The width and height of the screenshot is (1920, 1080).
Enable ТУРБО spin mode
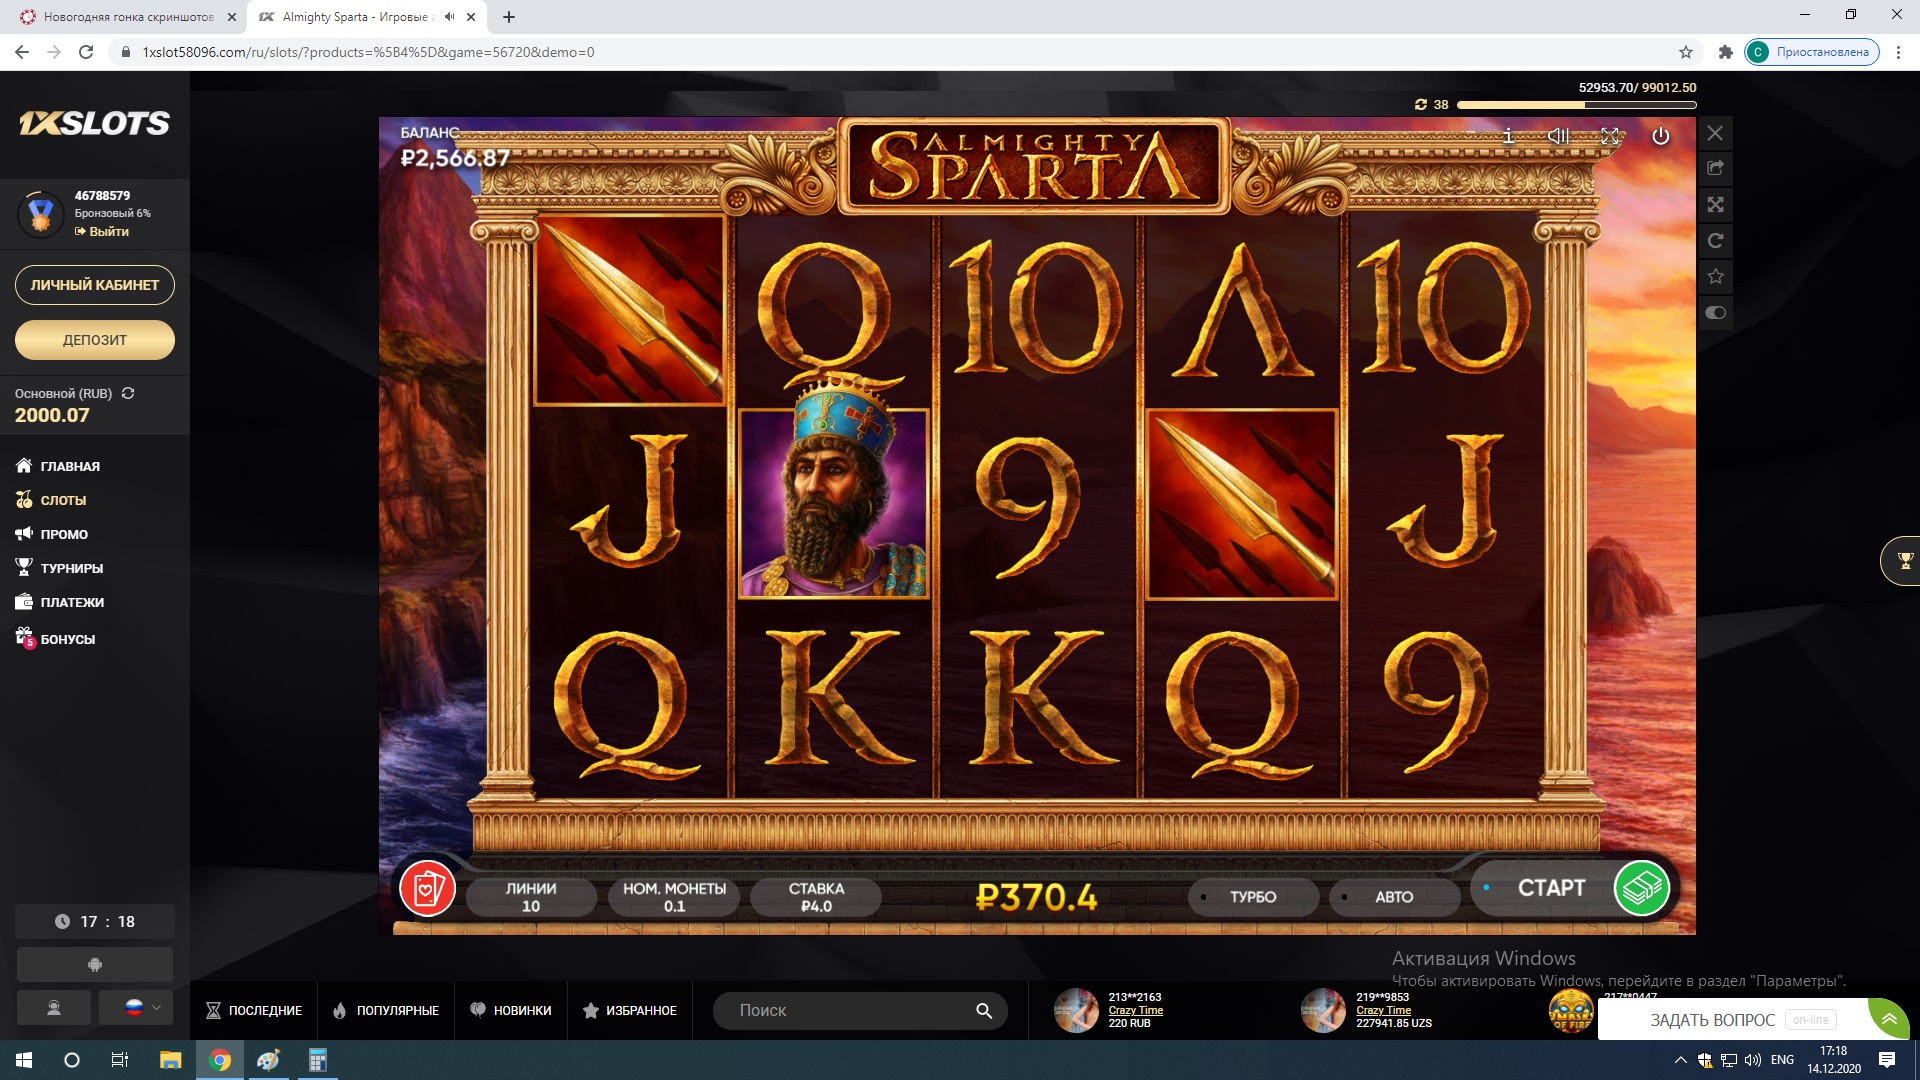[1252, 897]
